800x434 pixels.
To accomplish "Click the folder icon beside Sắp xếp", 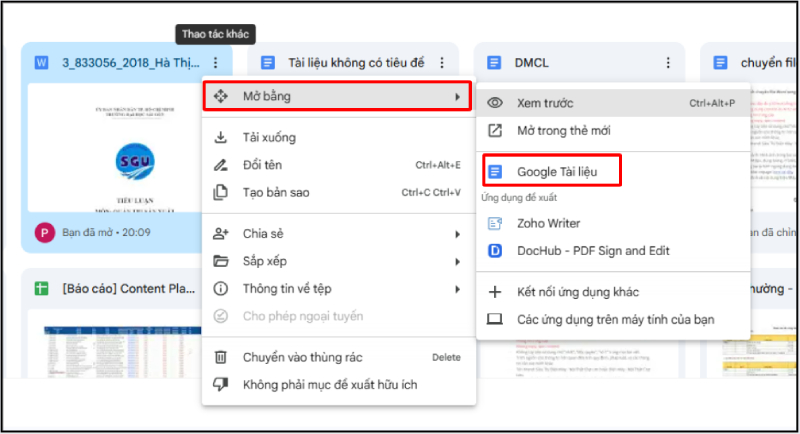I will [220, 261].
